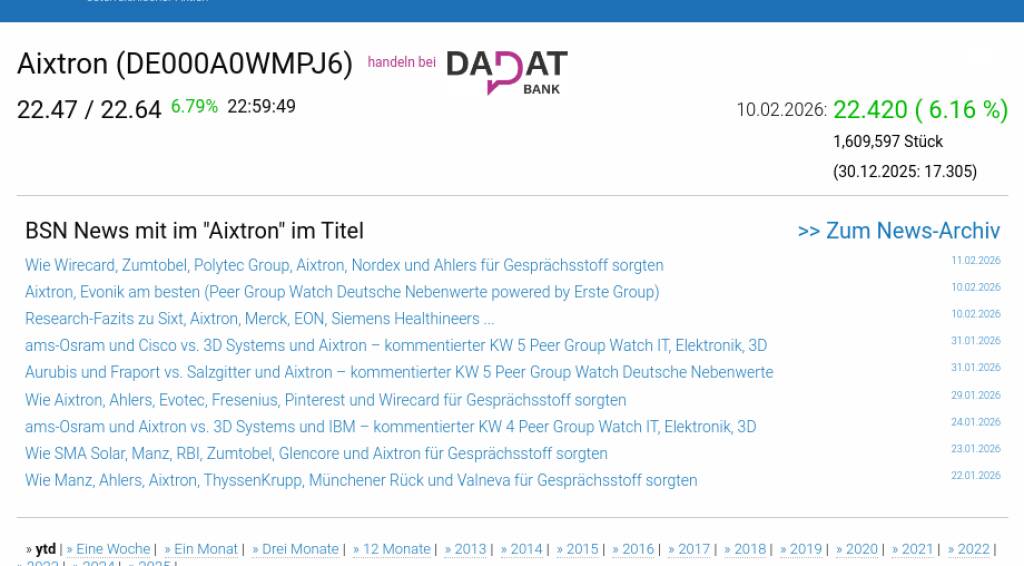
Task: Click the DADAT Bank logo
Action: pos(506,71)
